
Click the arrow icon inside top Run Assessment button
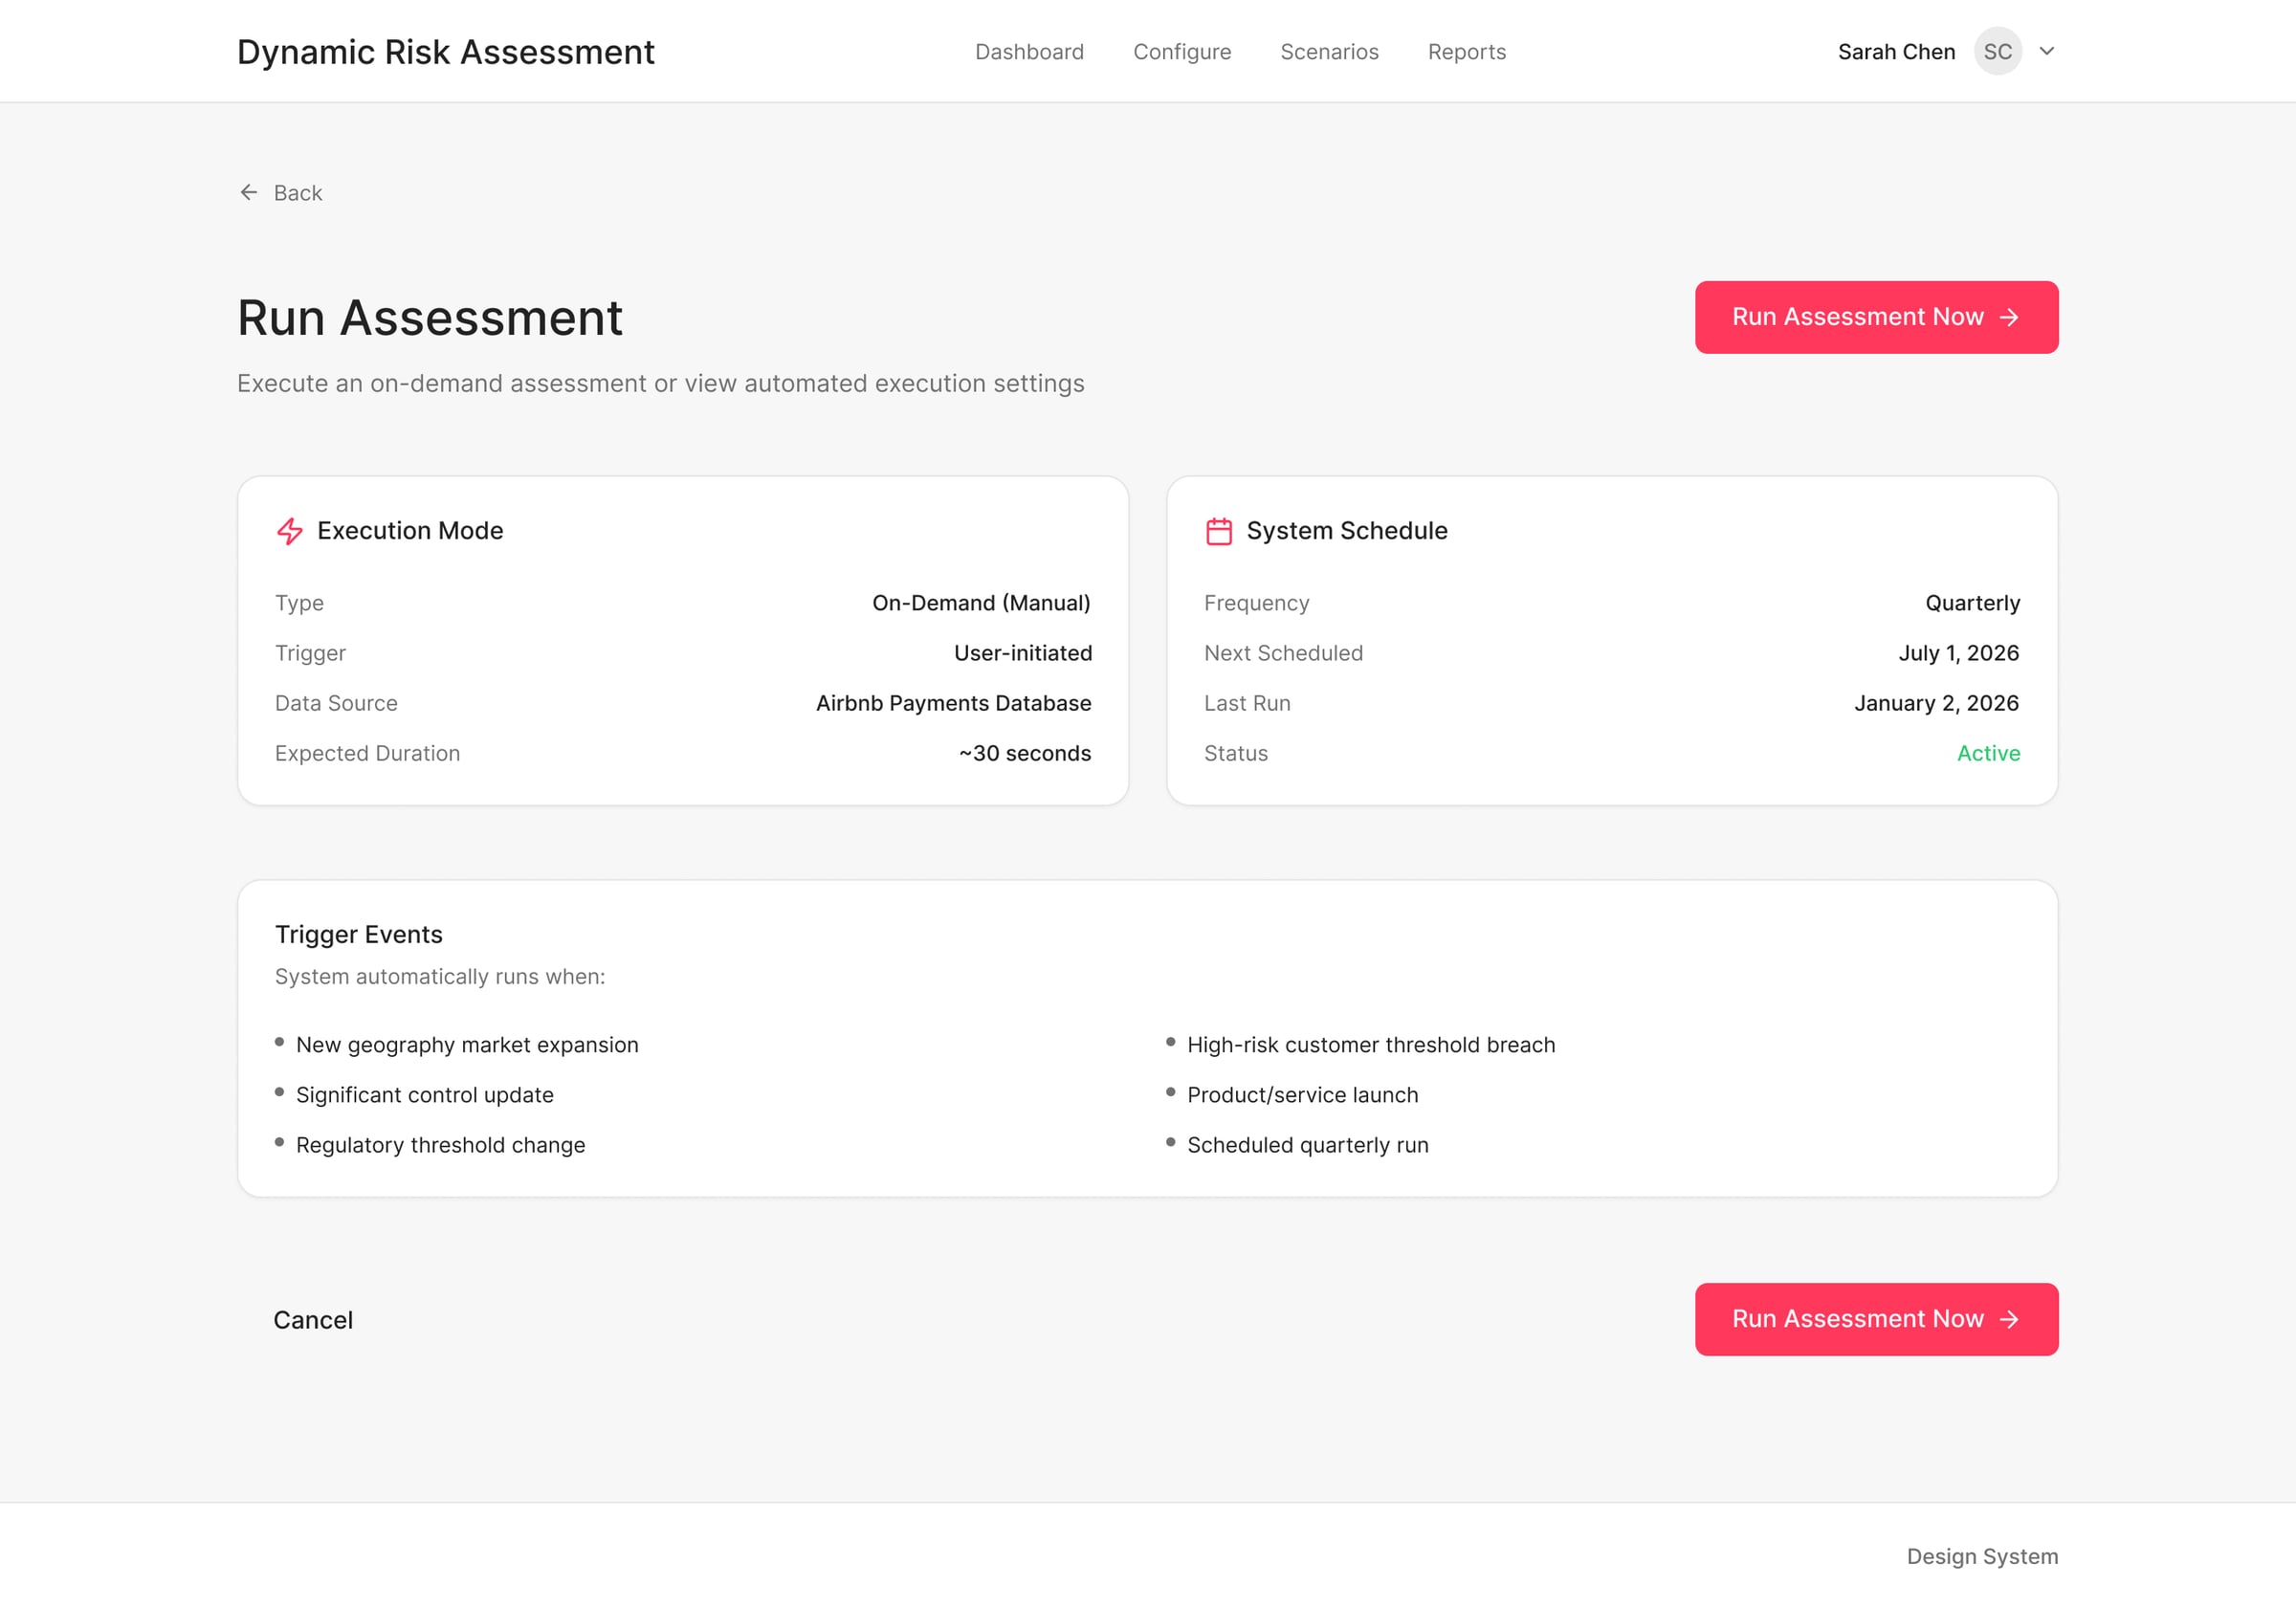(x=2008, y=317)
